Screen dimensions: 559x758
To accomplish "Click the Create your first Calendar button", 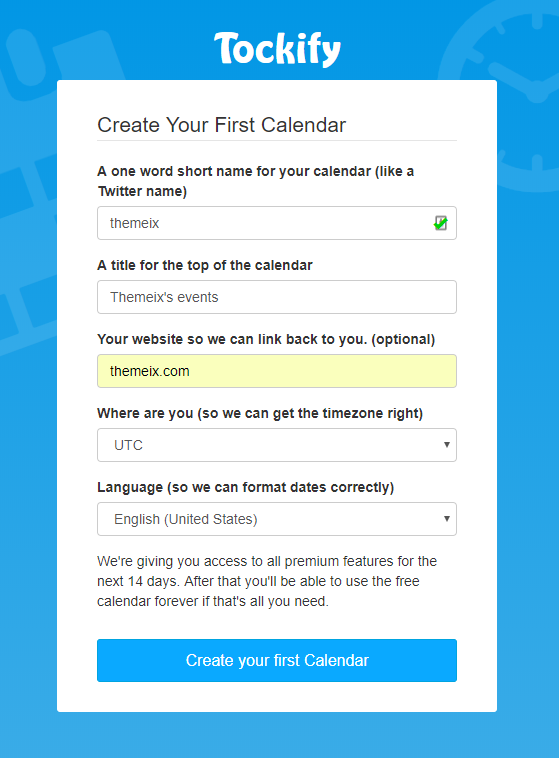I will tap(277, 660).
